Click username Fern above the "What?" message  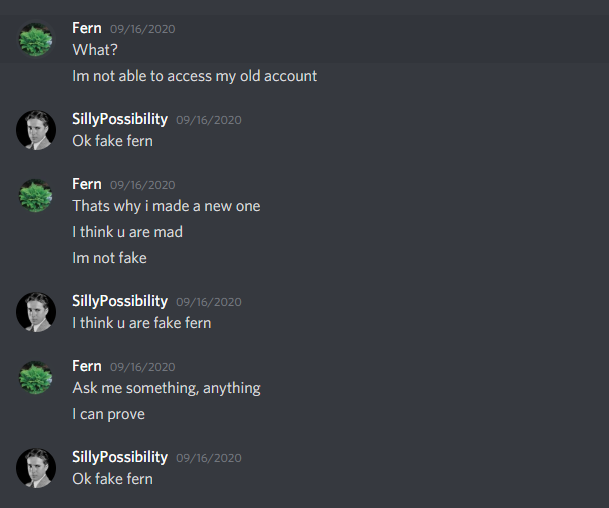click(87, 28)
